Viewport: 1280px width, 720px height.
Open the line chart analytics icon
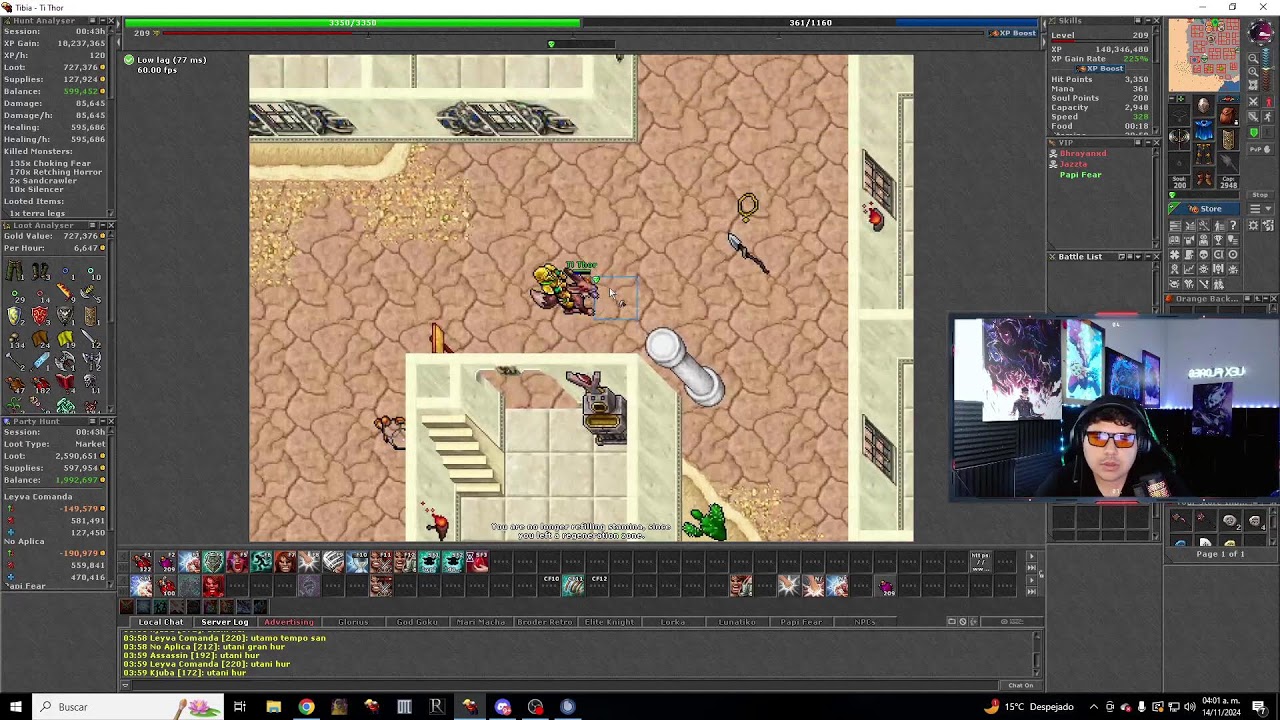pos(1189,268)
